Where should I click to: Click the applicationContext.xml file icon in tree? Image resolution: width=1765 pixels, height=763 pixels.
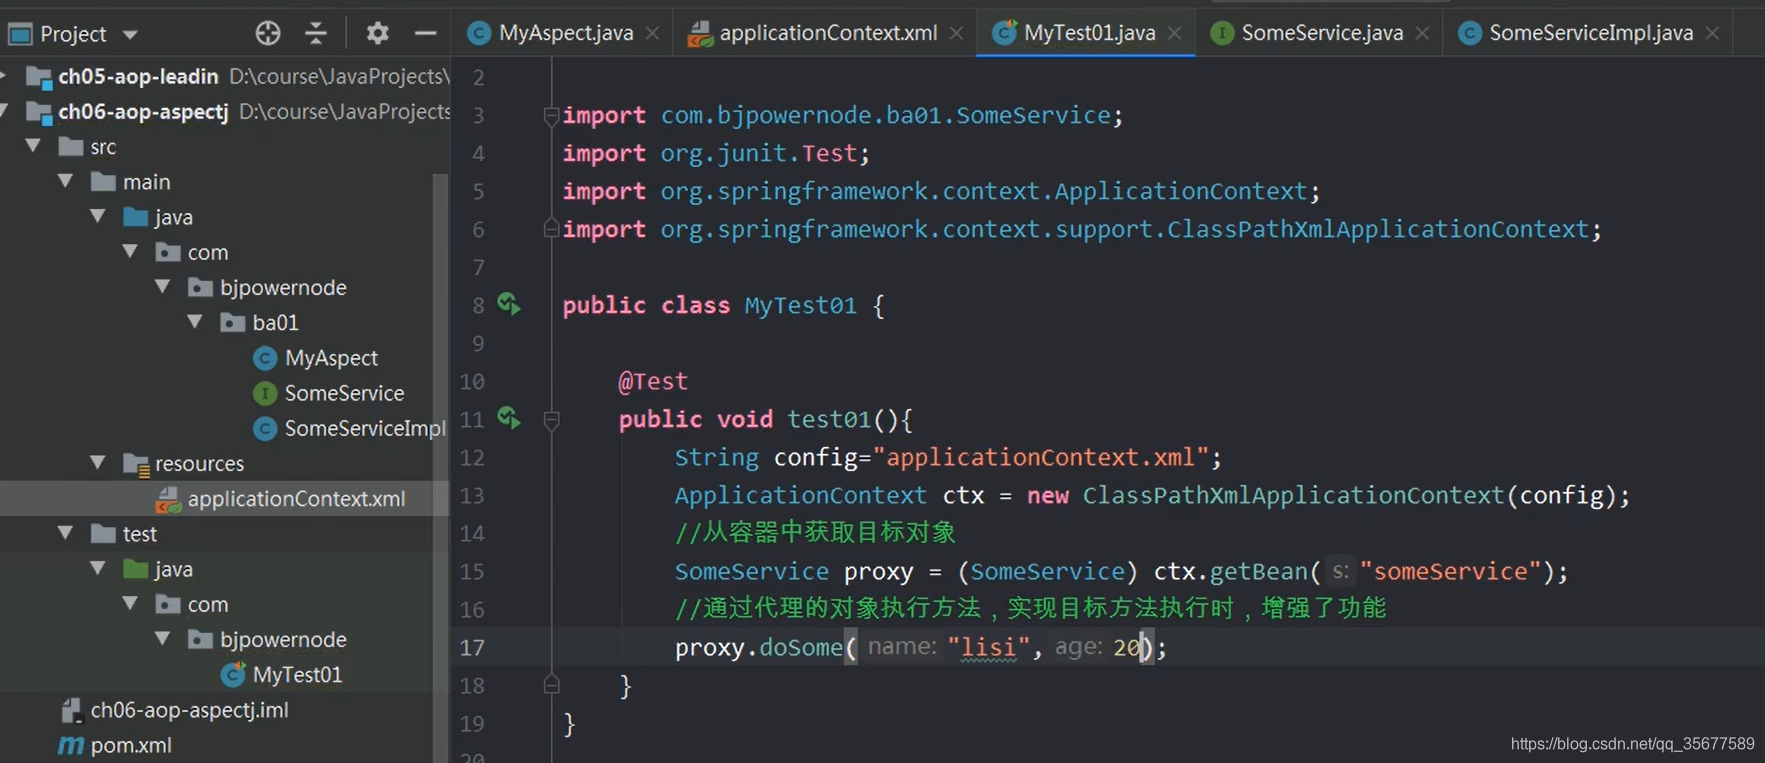(168, 498)
